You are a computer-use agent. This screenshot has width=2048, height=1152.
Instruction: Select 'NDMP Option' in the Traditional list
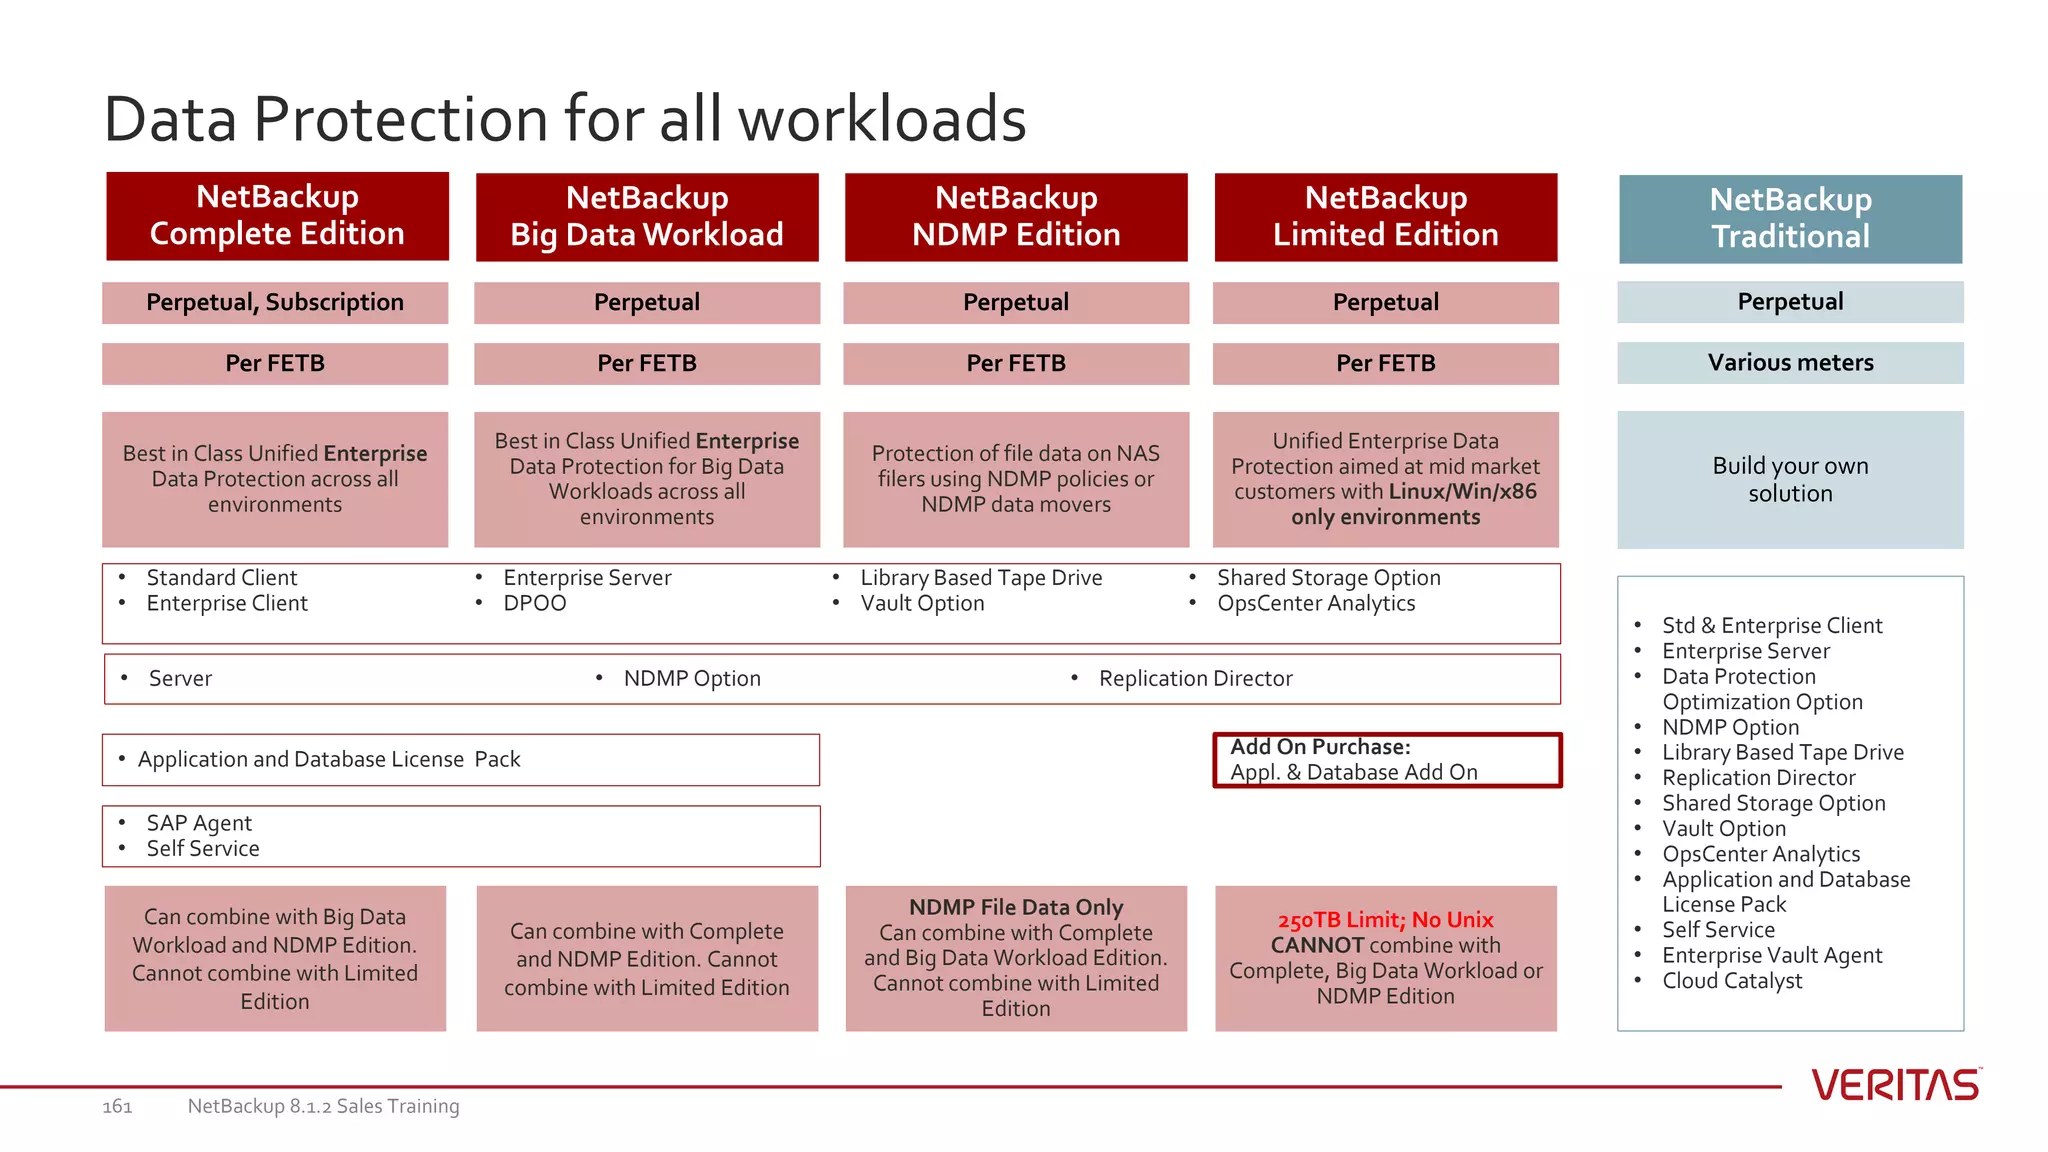(1730, 728)
